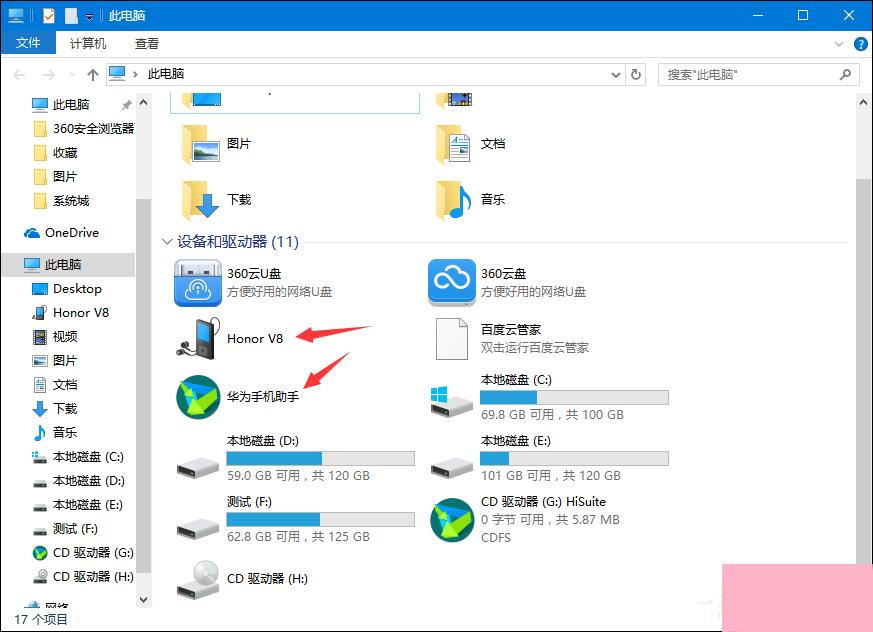
Task: Open 本地磁盘 (D:) drive icon
Action: (198, 467)
